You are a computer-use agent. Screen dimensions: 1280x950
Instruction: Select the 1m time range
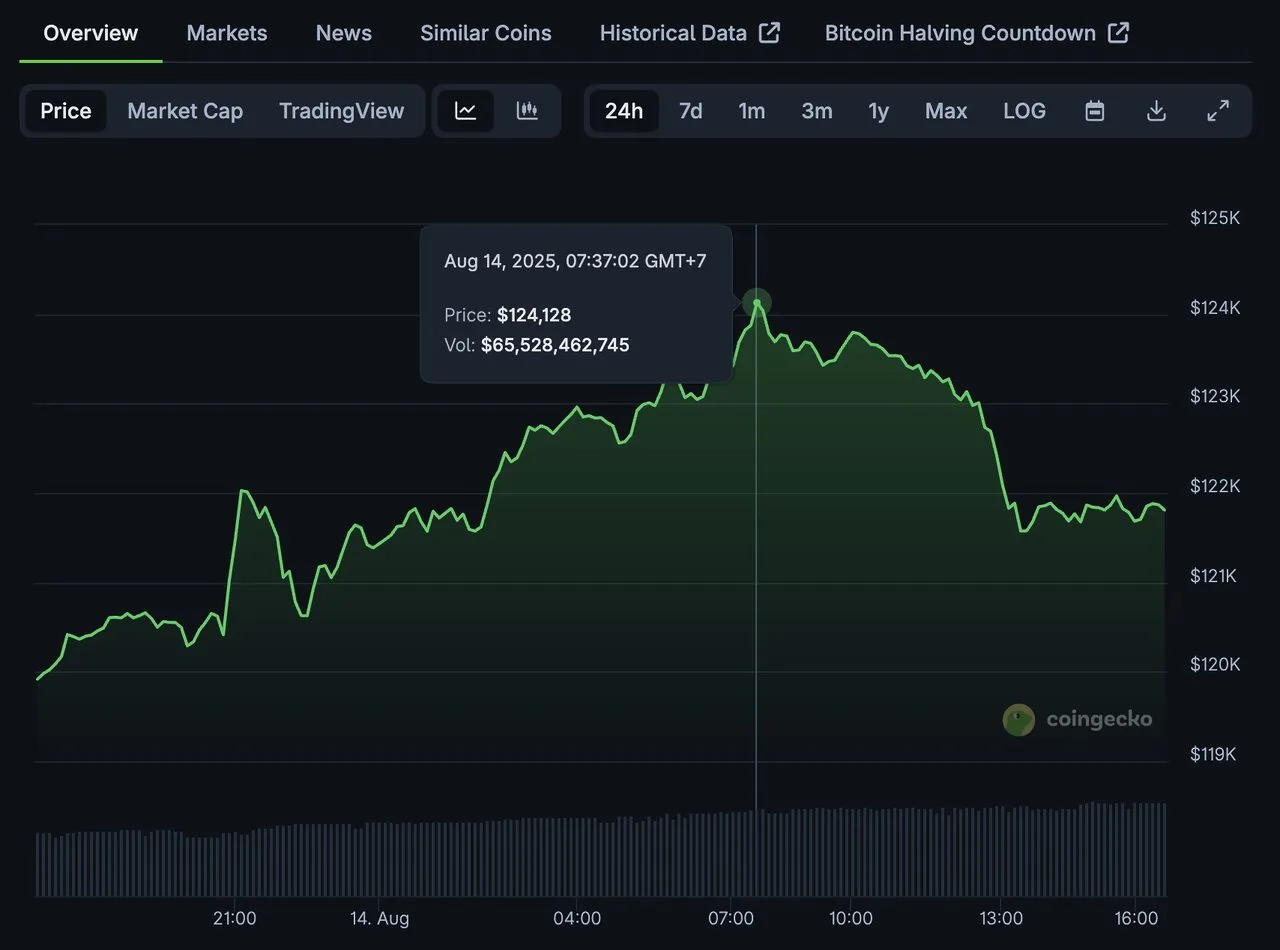point(751,111)
